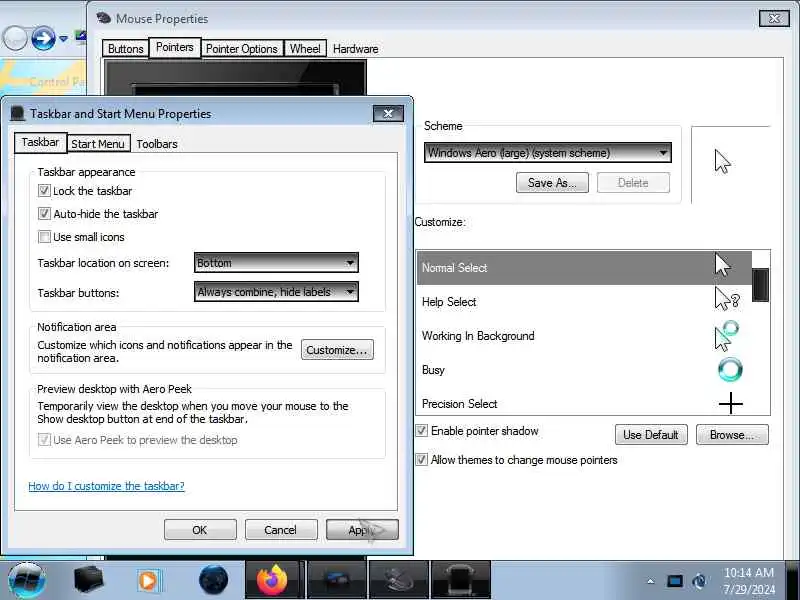Click the Use Aero Peek checkbox
Image resolution: width=800 pixels, height=600 pixels.
click(x=44, y=440)
